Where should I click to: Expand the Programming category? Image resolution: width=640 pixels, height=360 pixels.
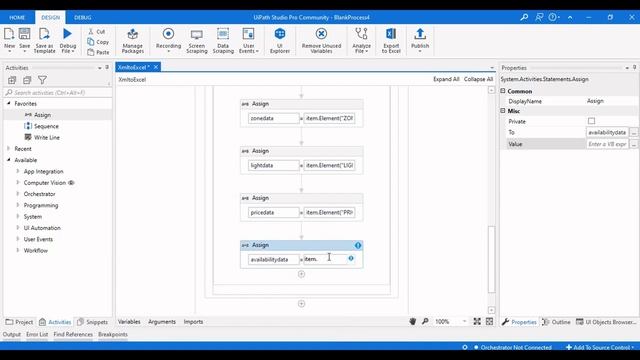point(18,205)
